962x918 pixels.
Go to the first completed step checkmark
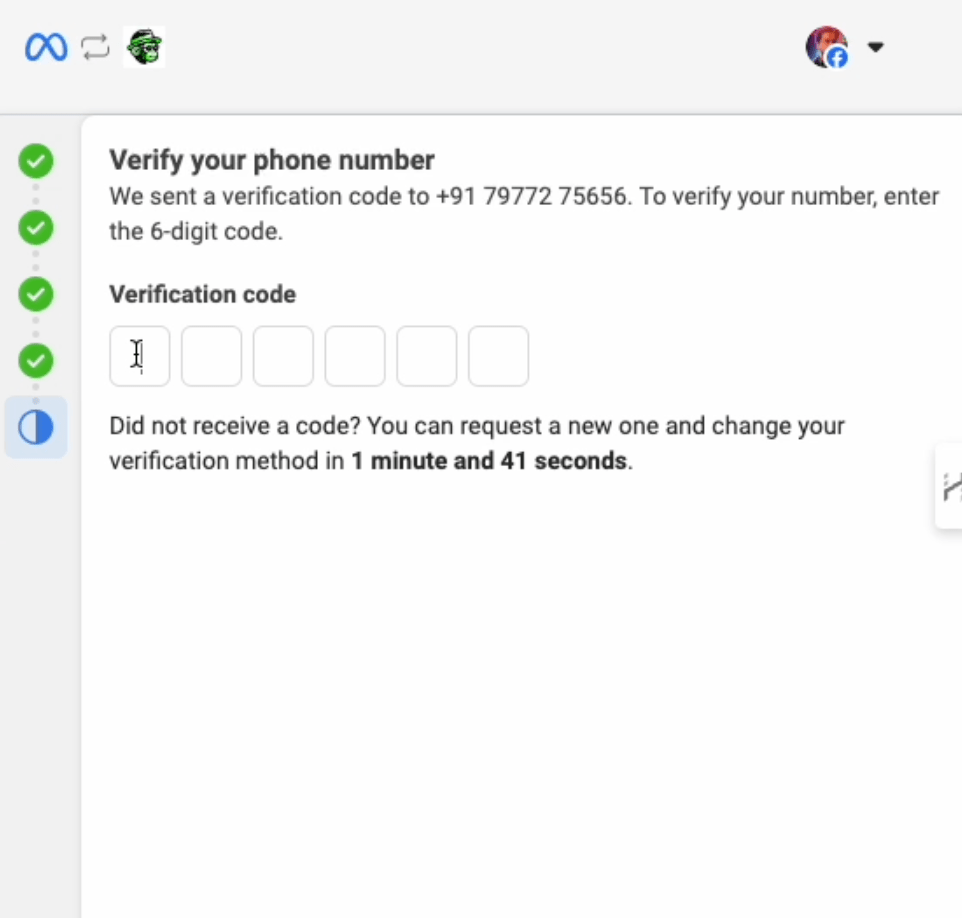[36, 161]
